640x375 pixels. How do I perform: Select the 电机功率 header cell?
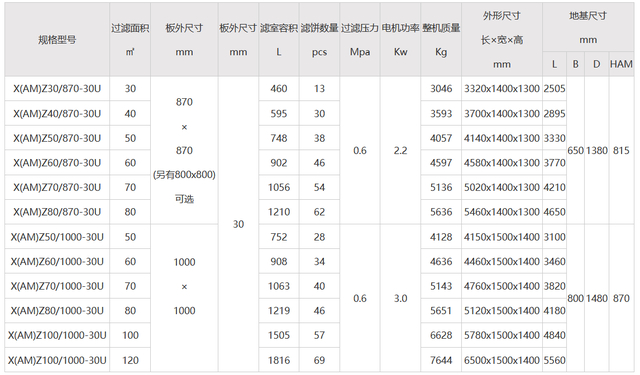click(x=400, y=40)
